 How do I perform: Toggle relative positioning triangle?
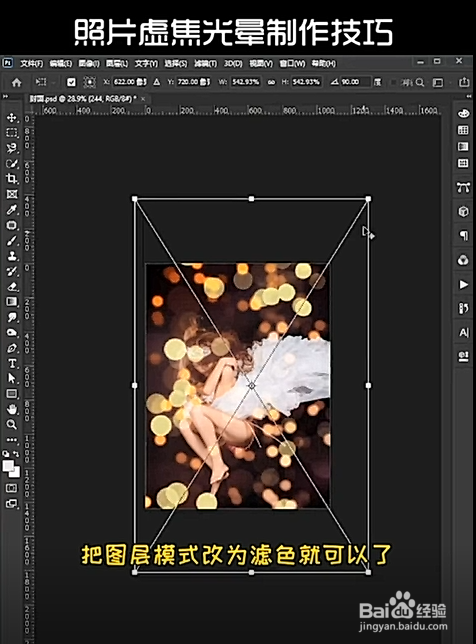[x=156, y=82]
